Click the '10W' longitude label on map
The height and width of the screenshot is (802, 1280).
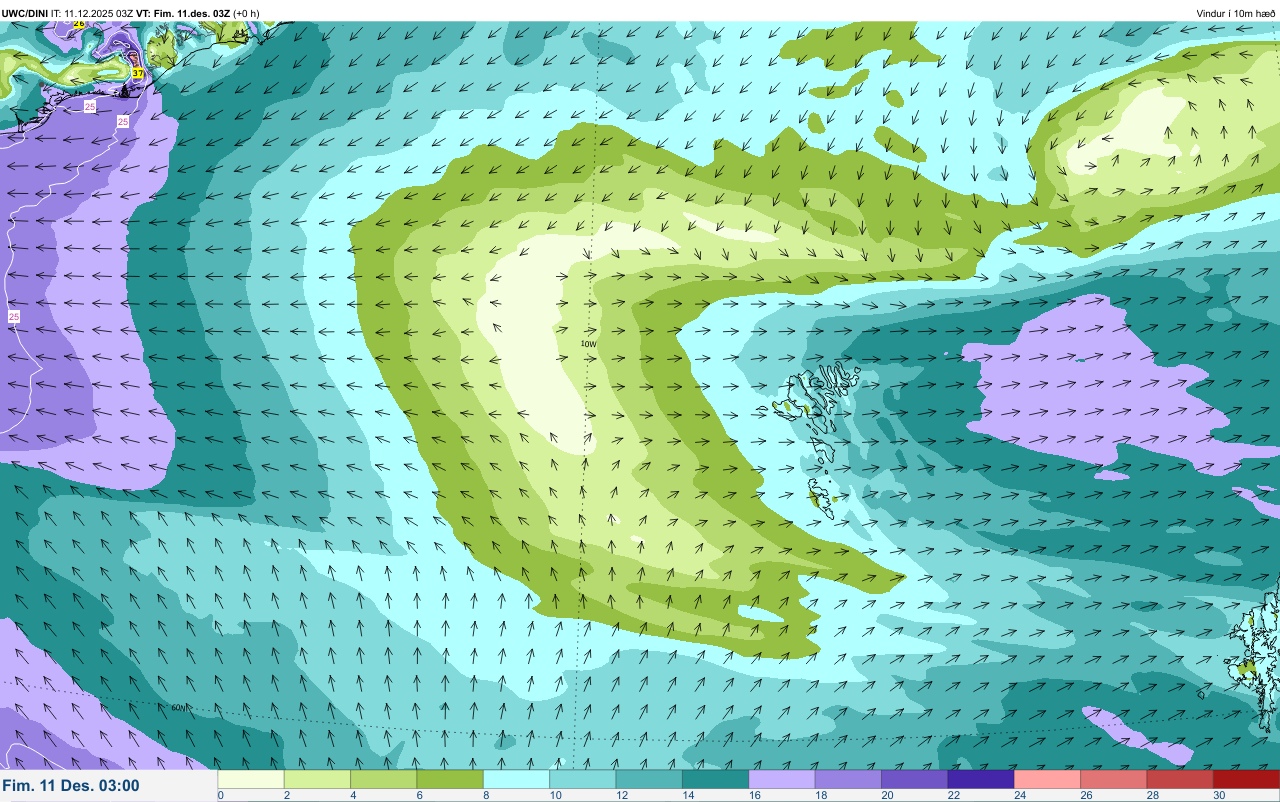point(588,343)
